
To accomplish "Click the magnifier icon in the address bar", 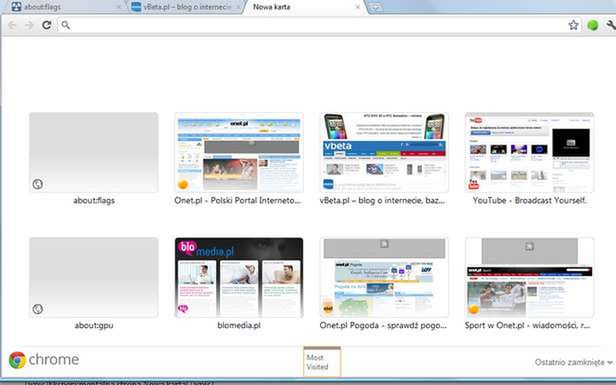I will 66,26.
